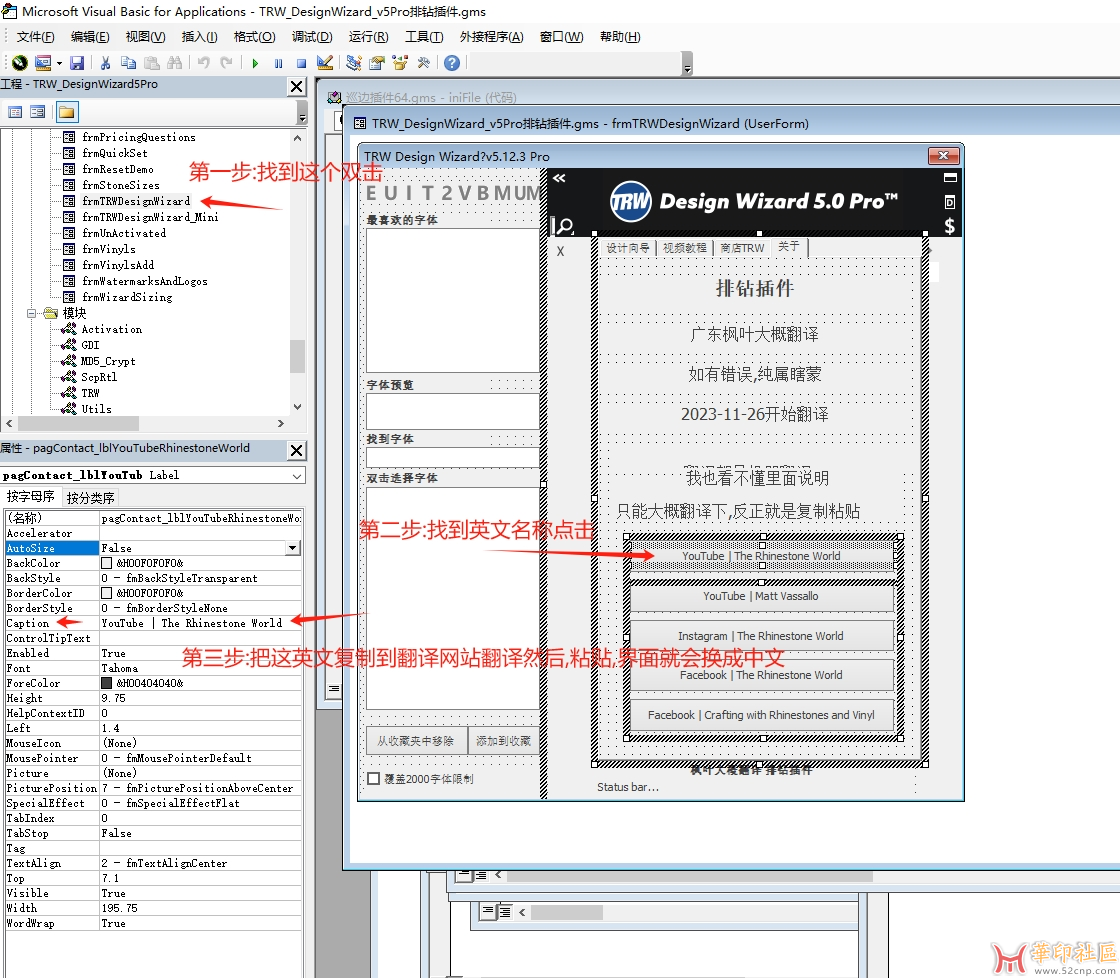Select the 设计向导 tab on the form
This screenshot has width=1120, height=978.
[x=628, y=247]
